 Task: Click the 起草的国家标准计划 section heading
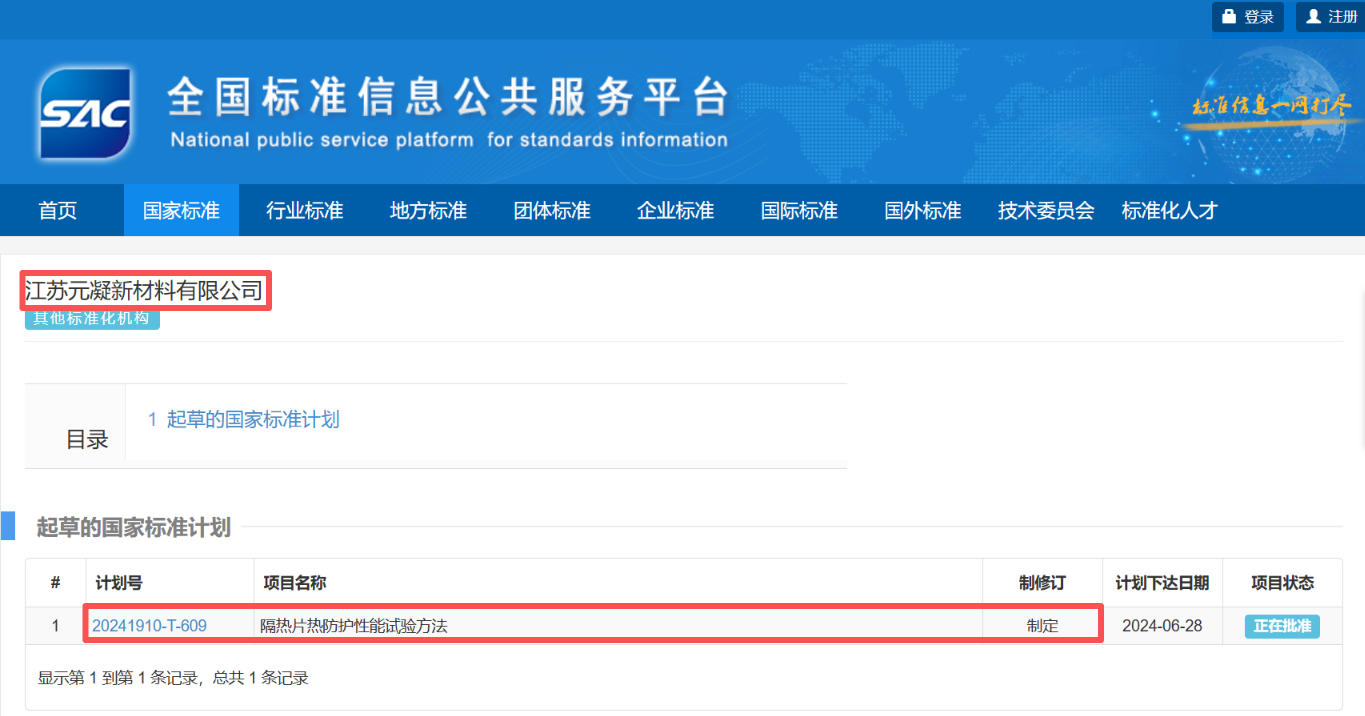(x=134, y=527)
